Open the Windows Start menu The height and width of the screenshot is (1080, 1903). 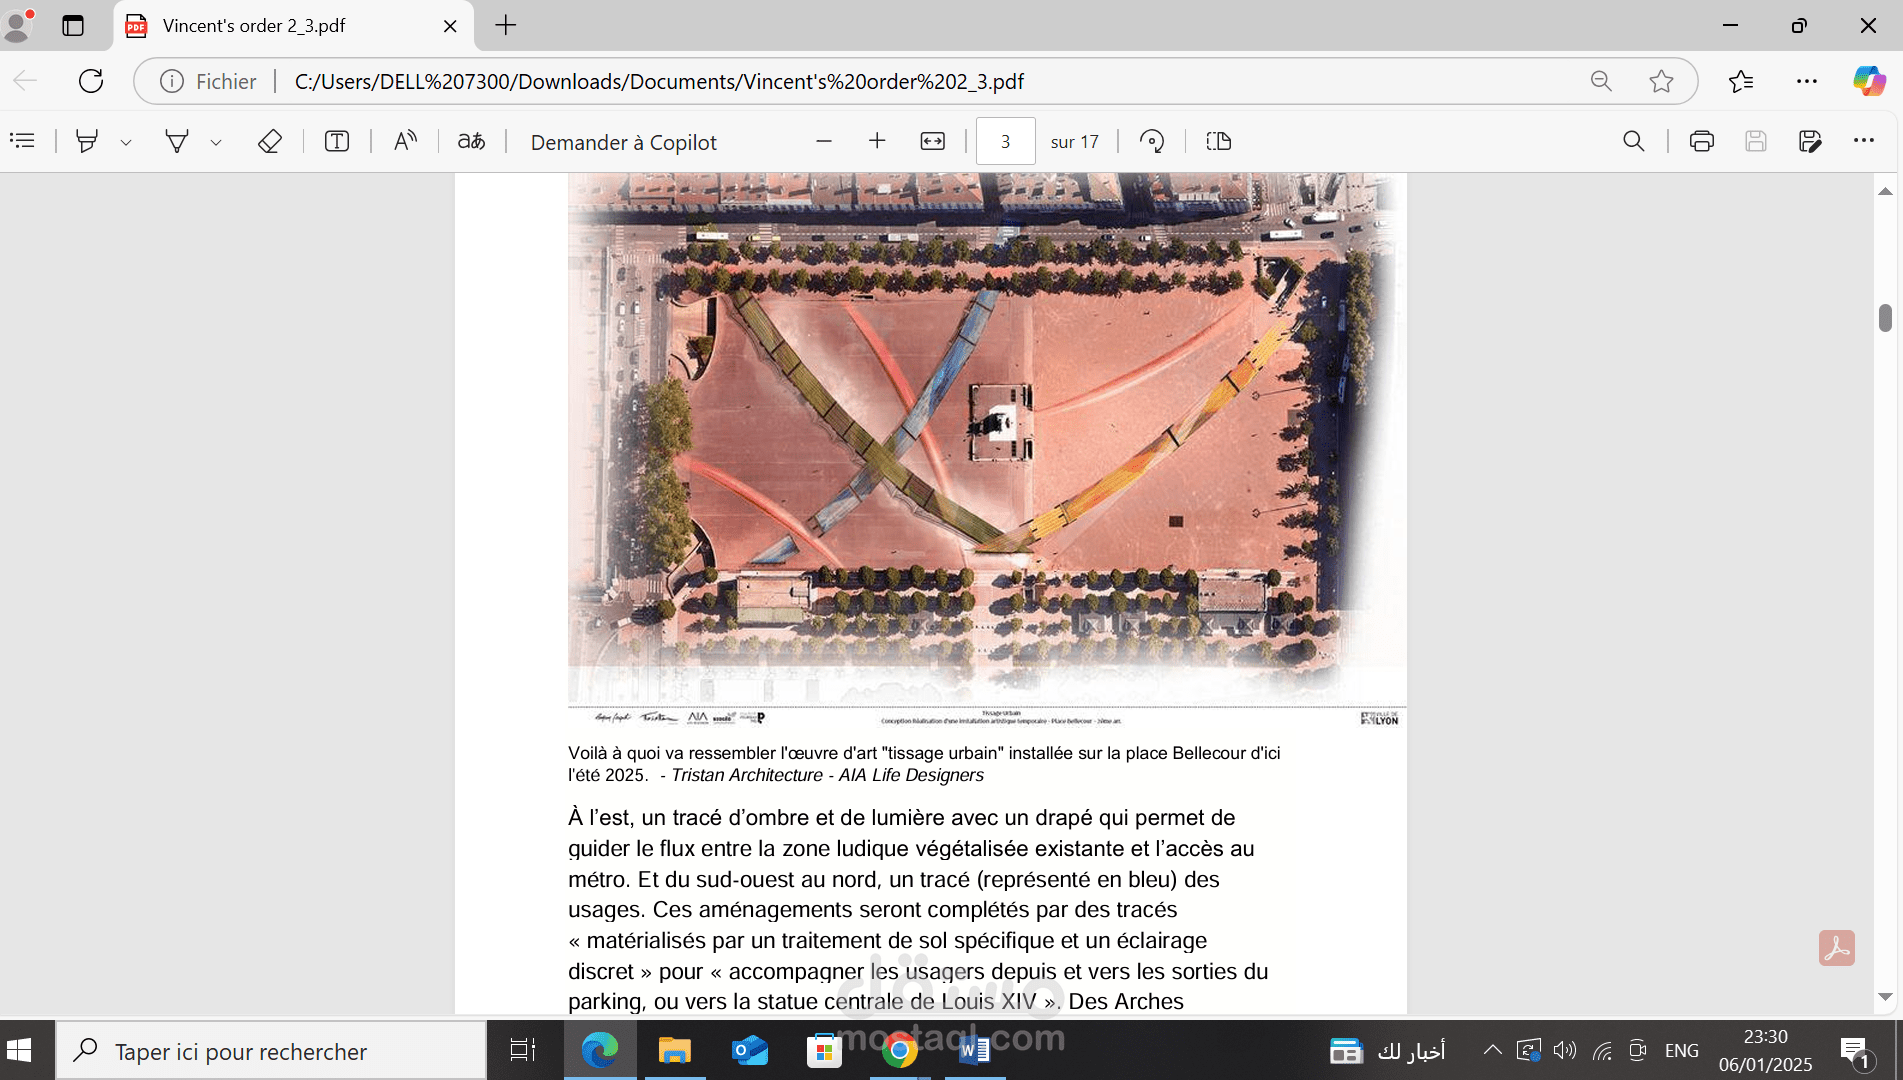point(19,1050)
